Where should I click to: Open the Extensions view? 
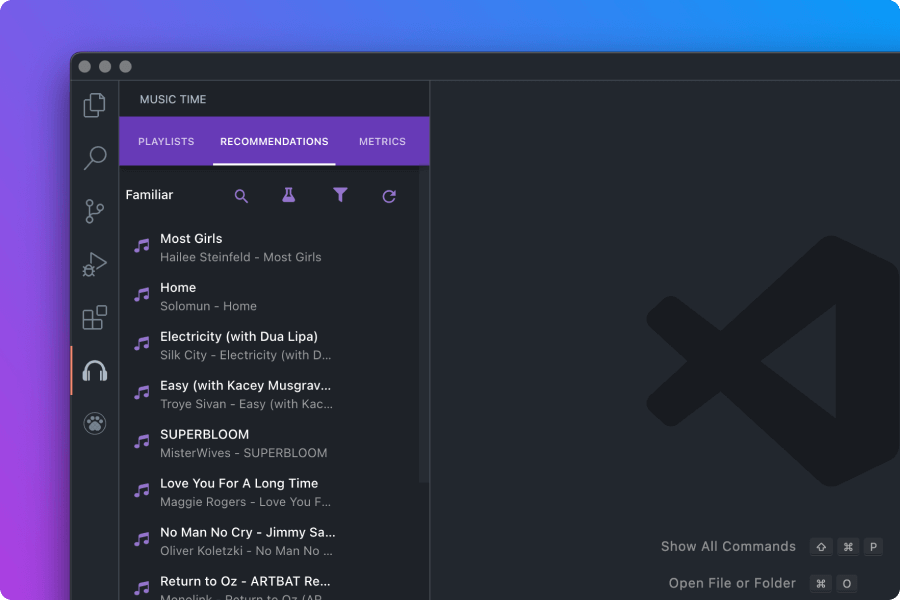click(93, 317)
